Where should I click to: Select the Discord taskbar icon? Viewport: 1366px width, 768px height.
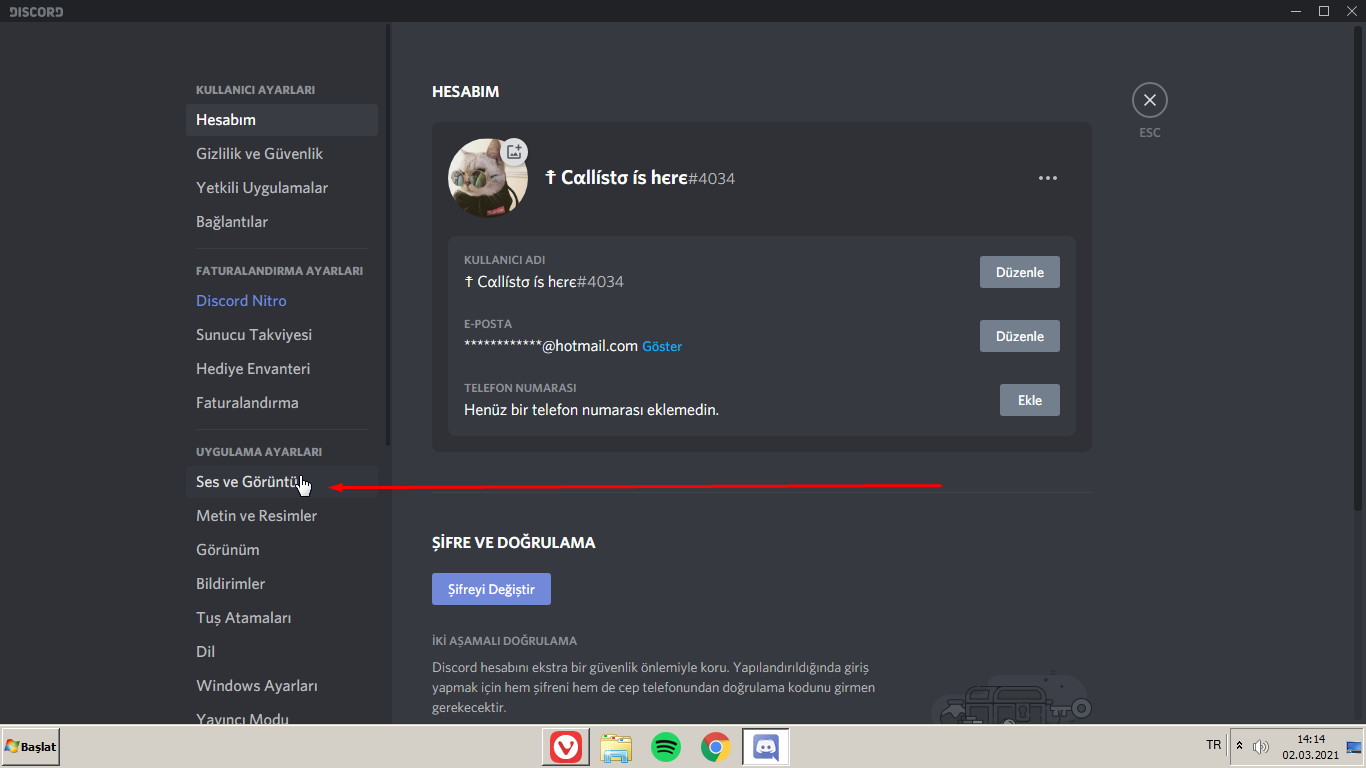[x=766, y=747]
